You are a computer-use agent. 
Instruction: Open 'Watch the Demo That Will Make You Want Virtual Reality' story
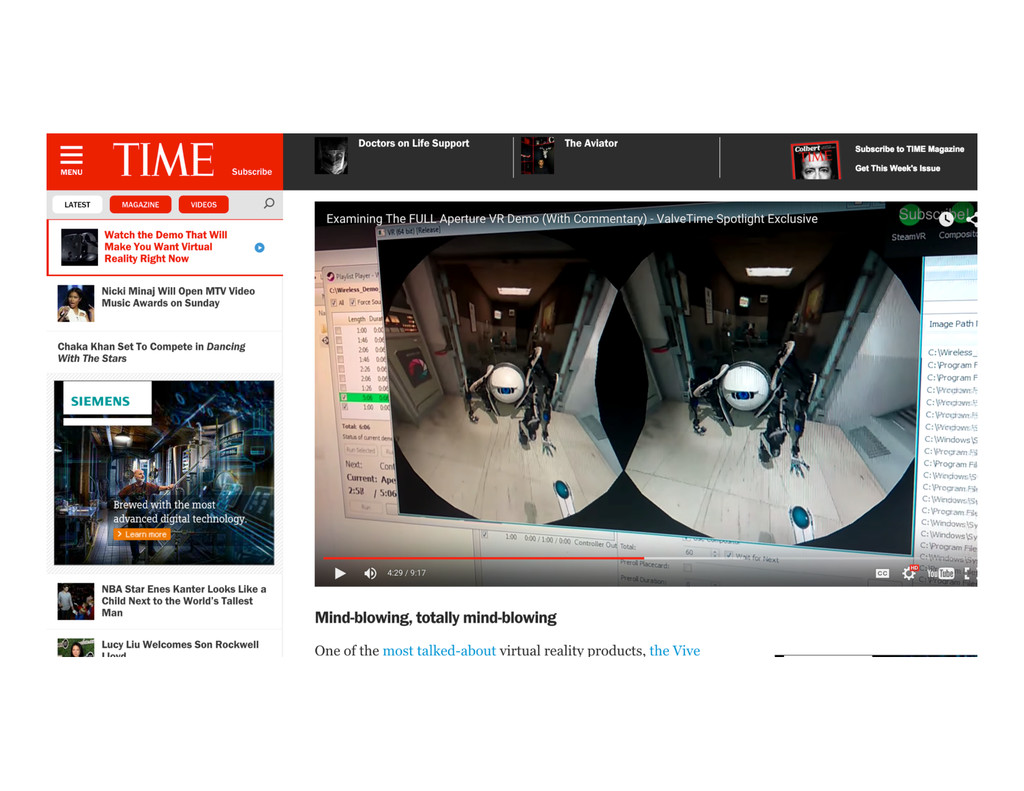click(166, 247)
